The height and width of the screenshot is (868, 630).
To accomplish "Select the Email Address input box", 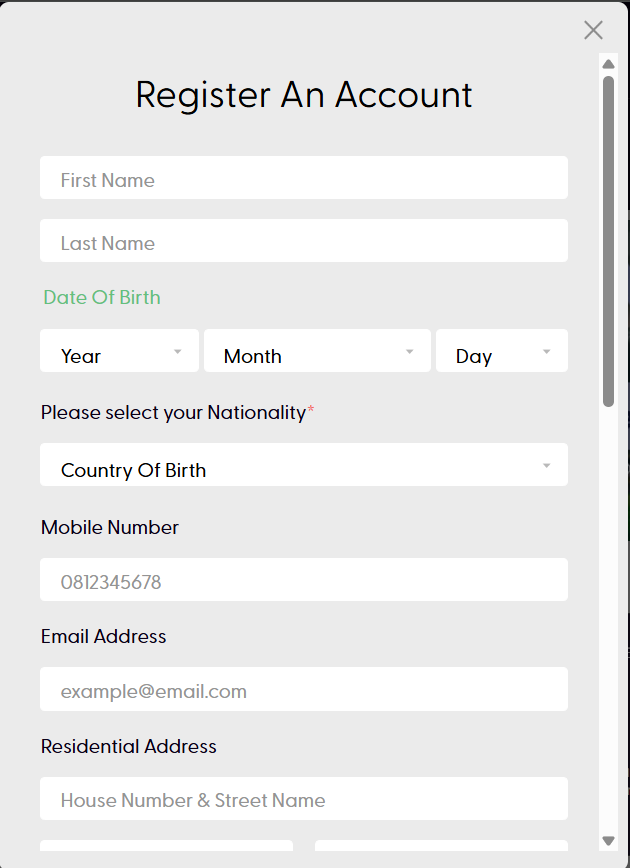I will [303, 689].
